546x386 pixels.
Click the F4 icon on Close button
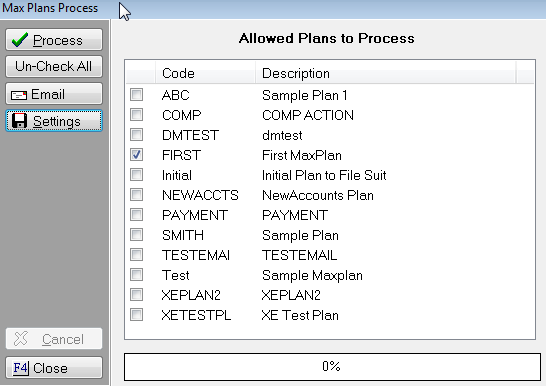[21, 368]
